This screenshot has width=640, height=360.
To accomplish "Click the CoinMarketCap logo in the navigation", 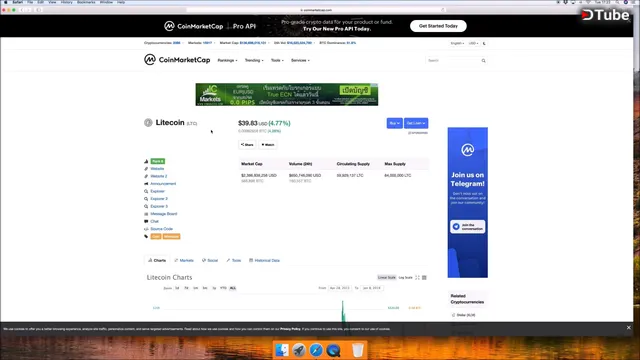I will (x=177, y=60).
